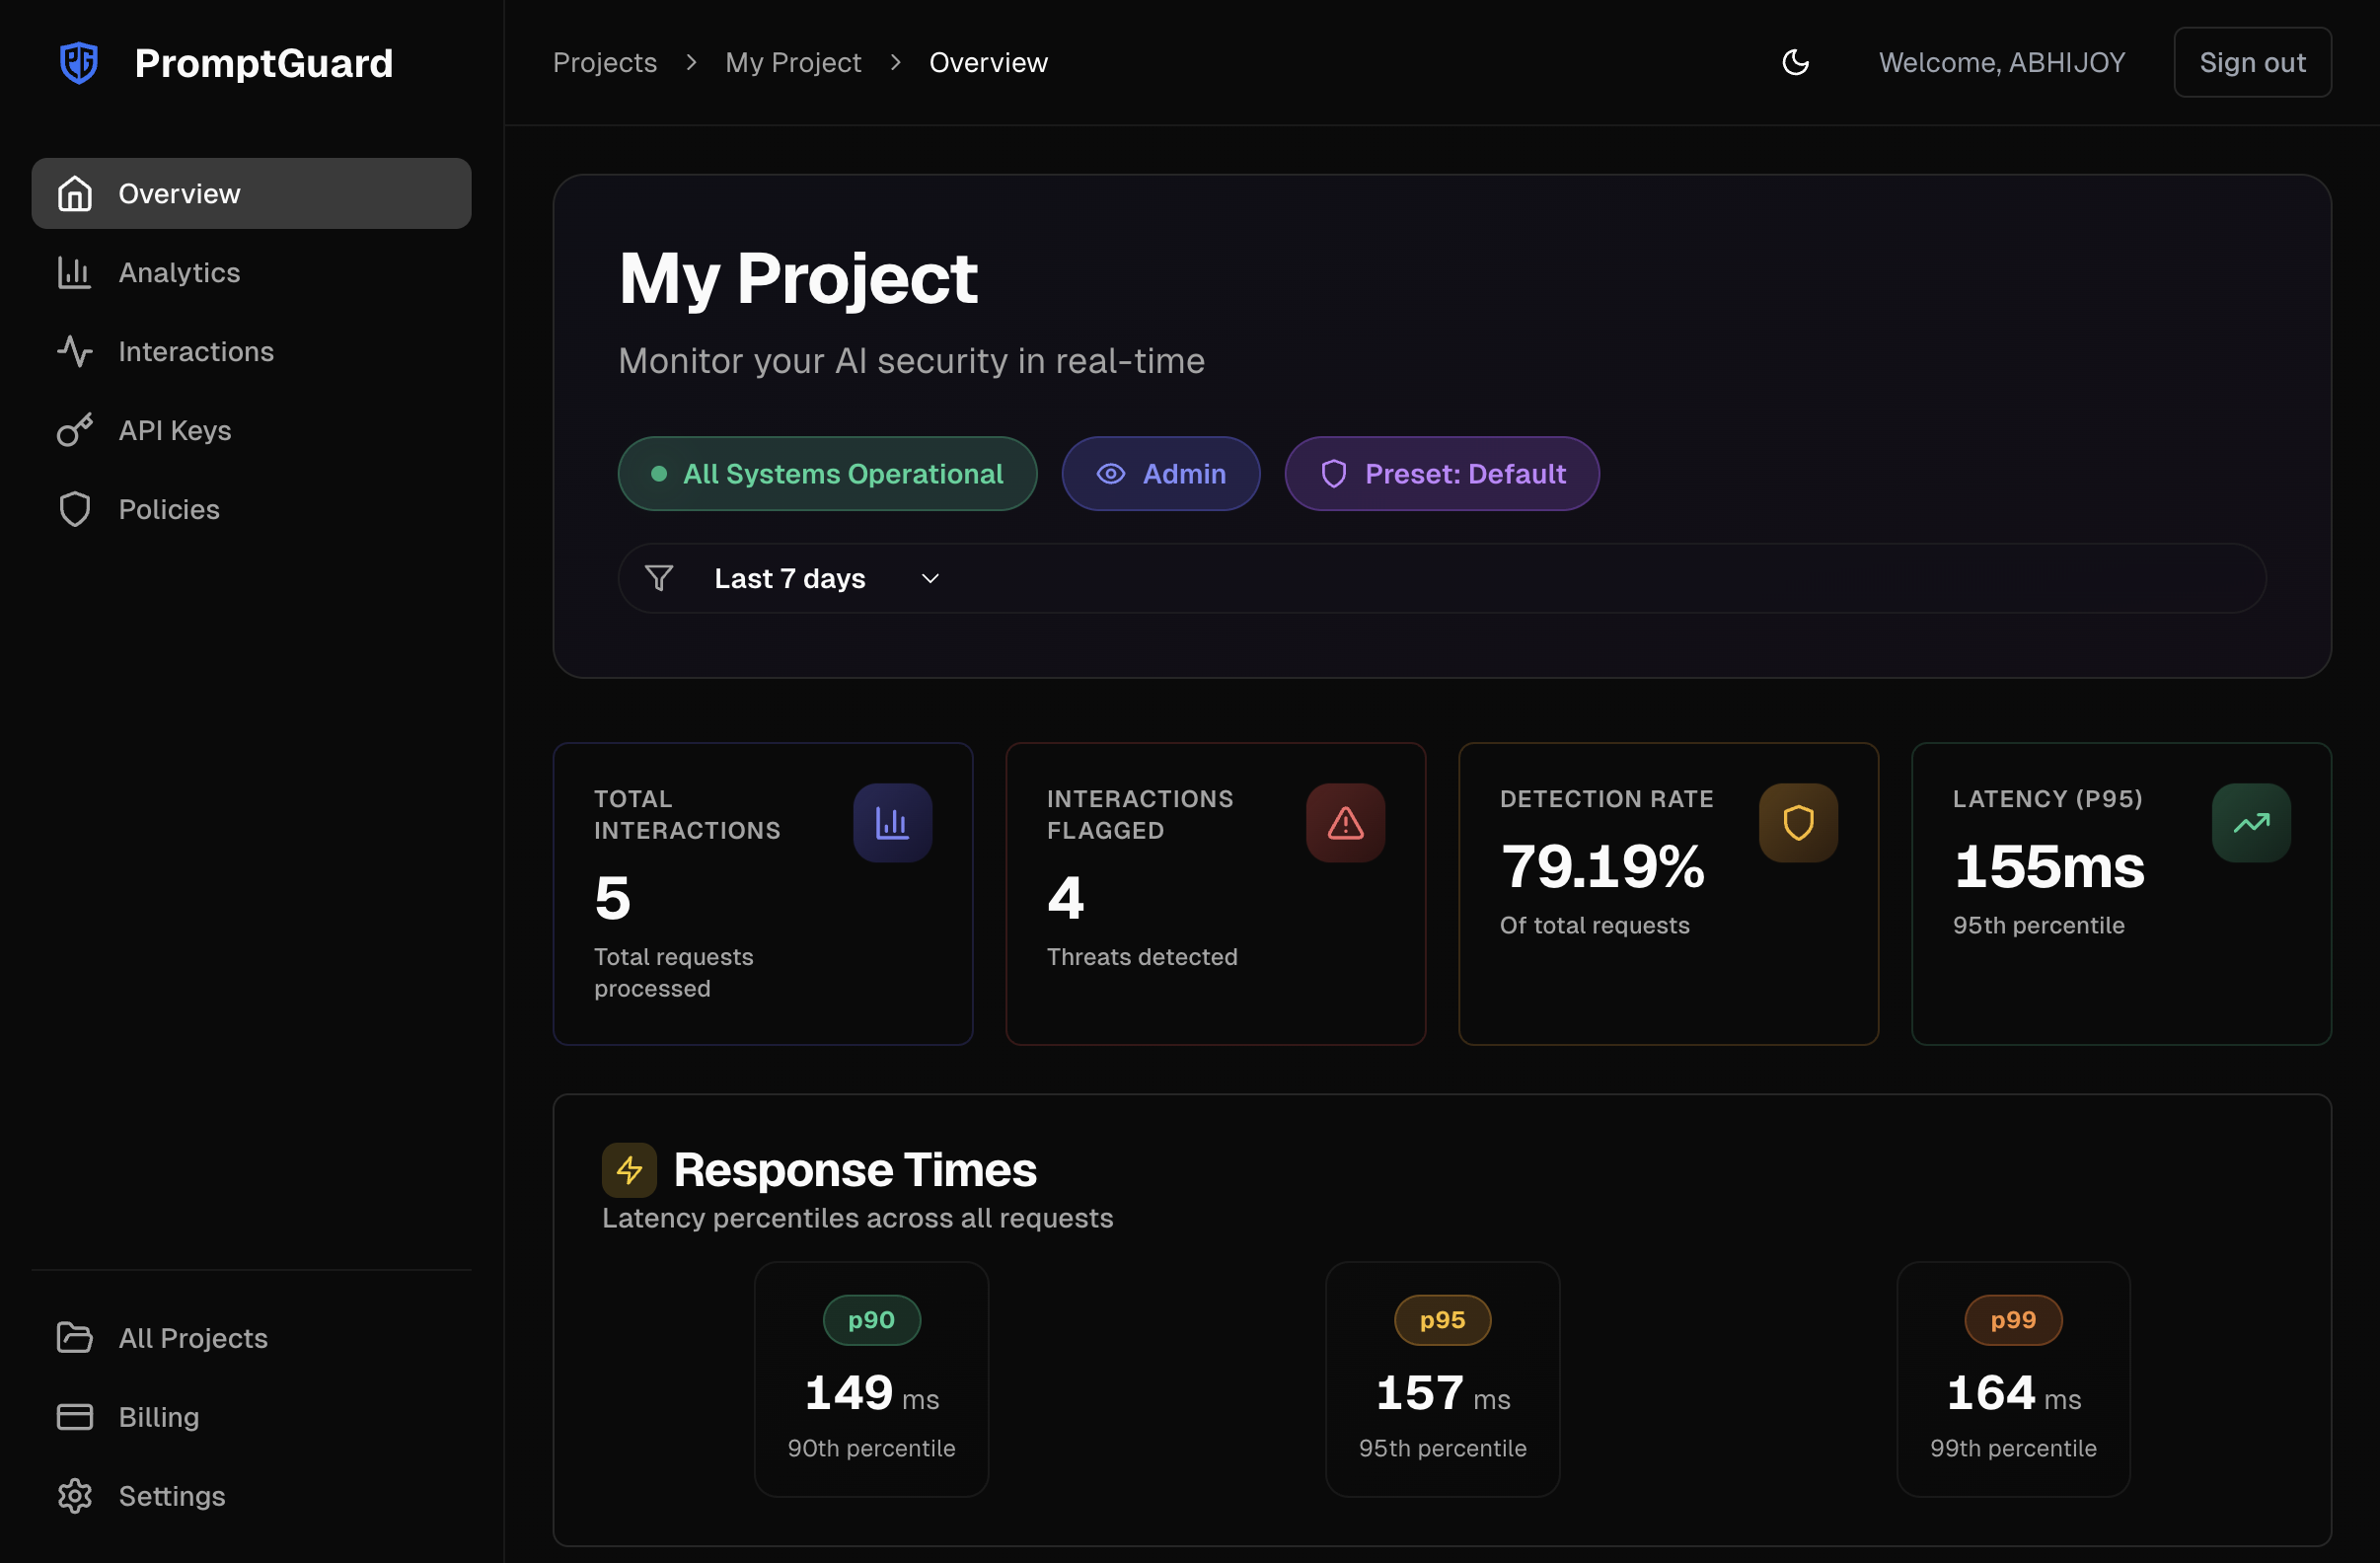Screen dimensions: 2380x1563
Task: Click the Preset: Default badge
Action: (1441, 474)
